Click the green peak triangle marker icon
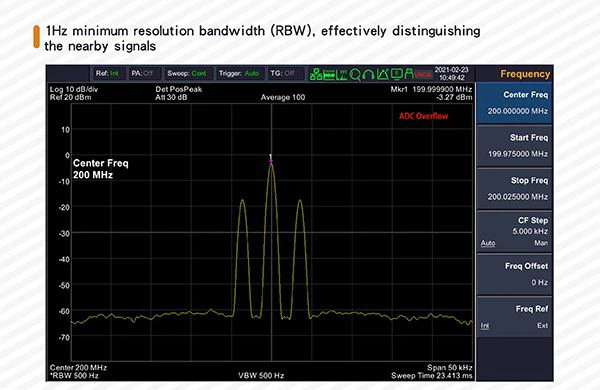 pyautogui.click(x=383, y=74)
